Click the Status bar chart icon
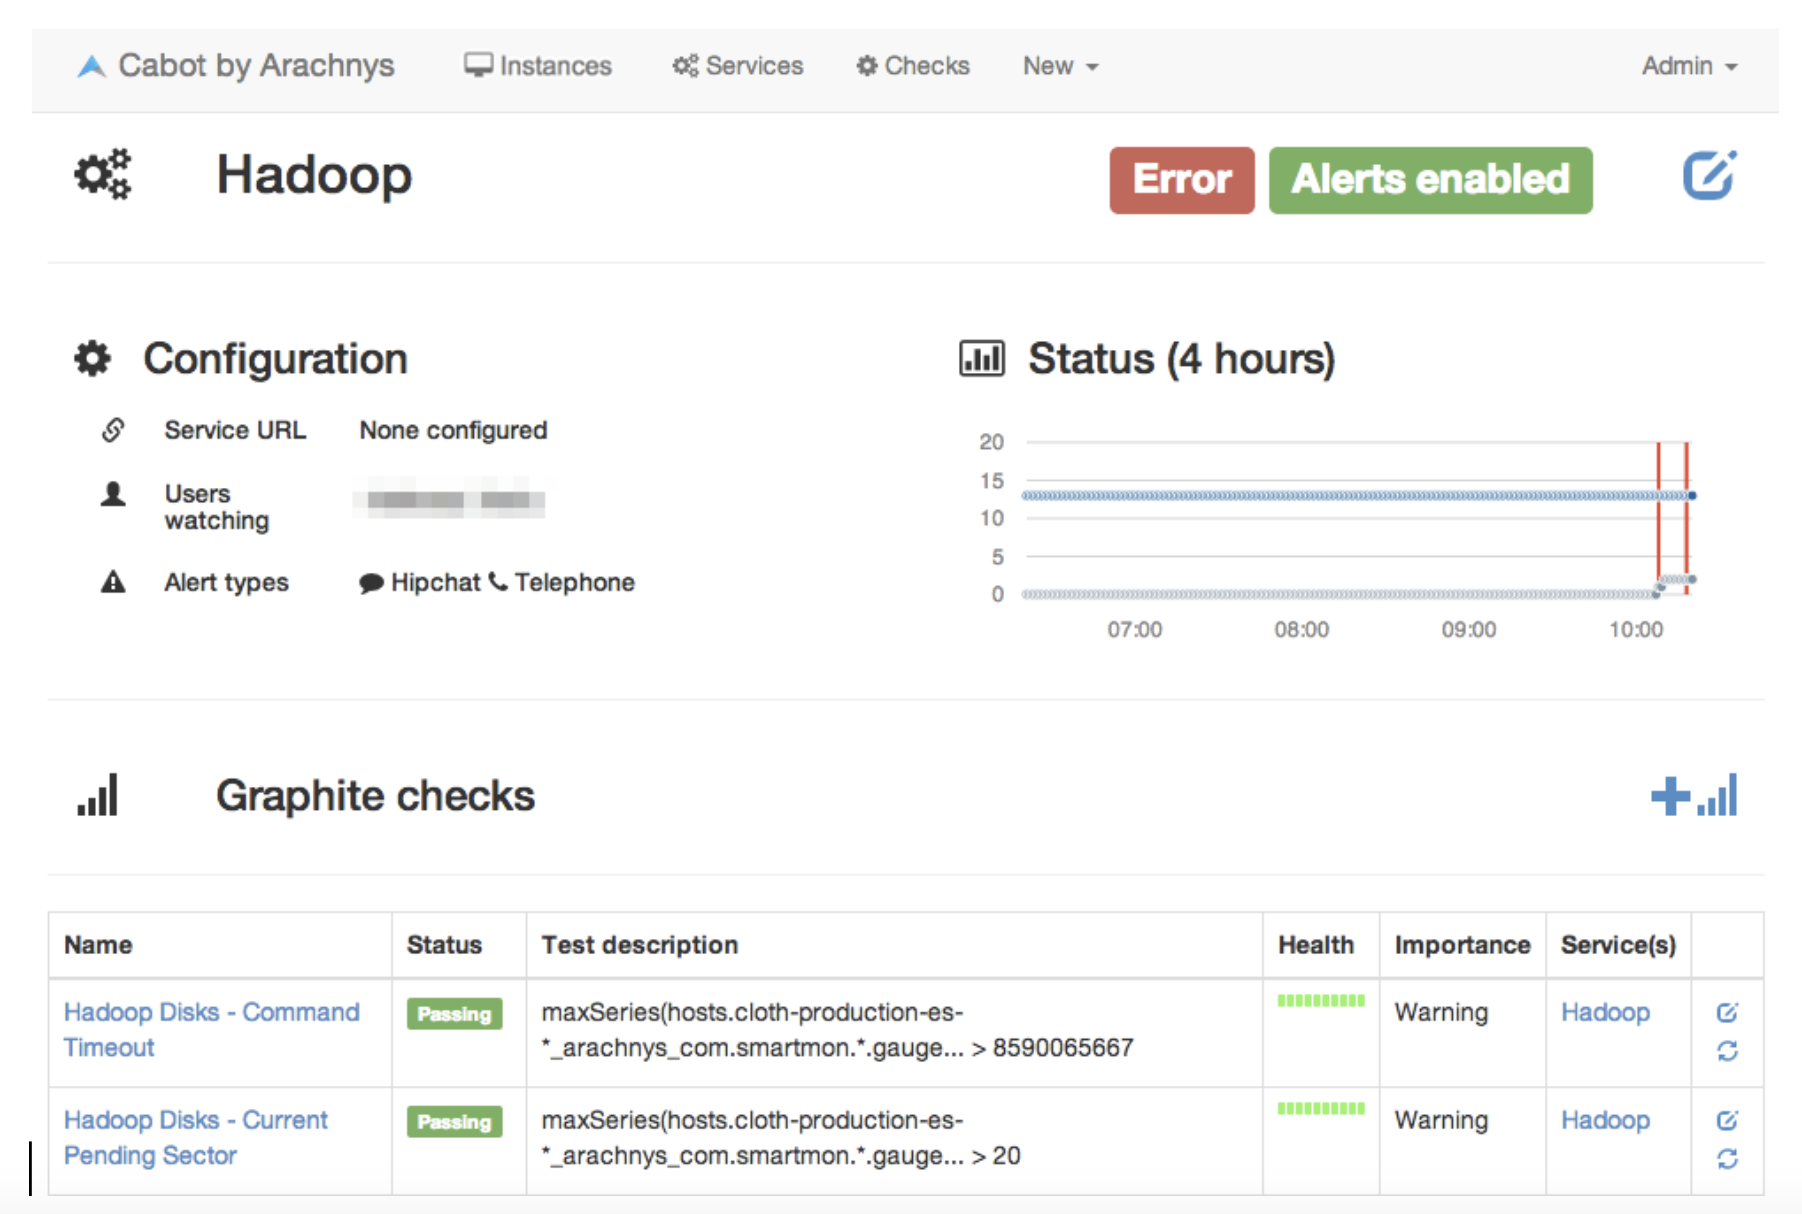Image resolution: width=1802 pixels, height=1214 pixels. [981, 358]
